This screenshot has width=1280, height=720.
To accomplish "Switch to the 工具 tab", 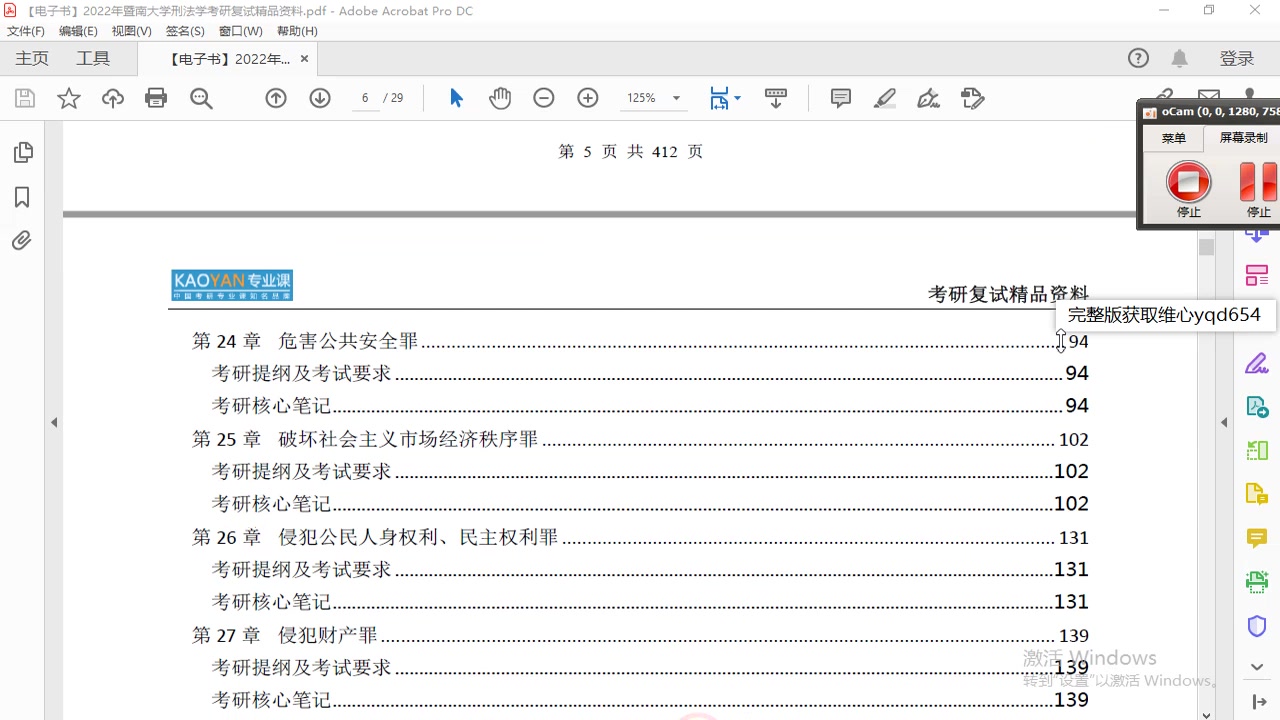I will click(x=93, y=59).
